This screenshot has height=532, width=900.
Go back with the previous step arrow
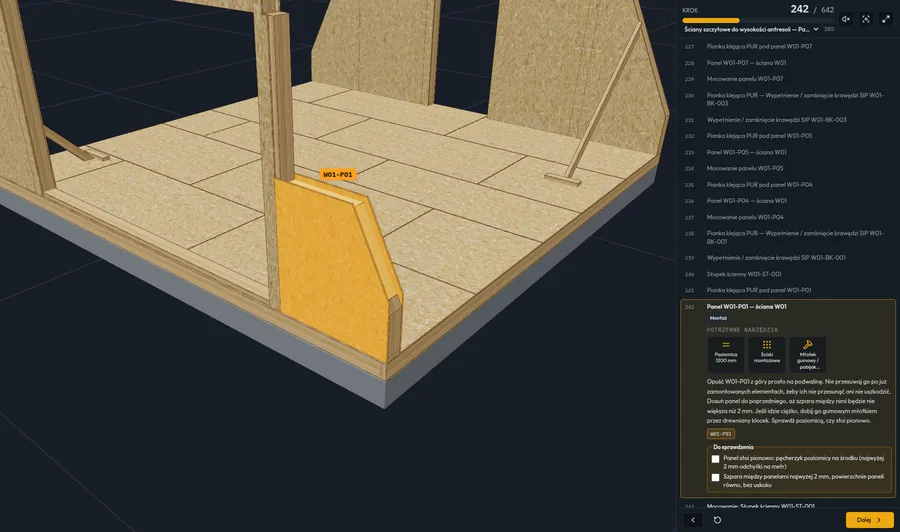(x=693, y=520)
